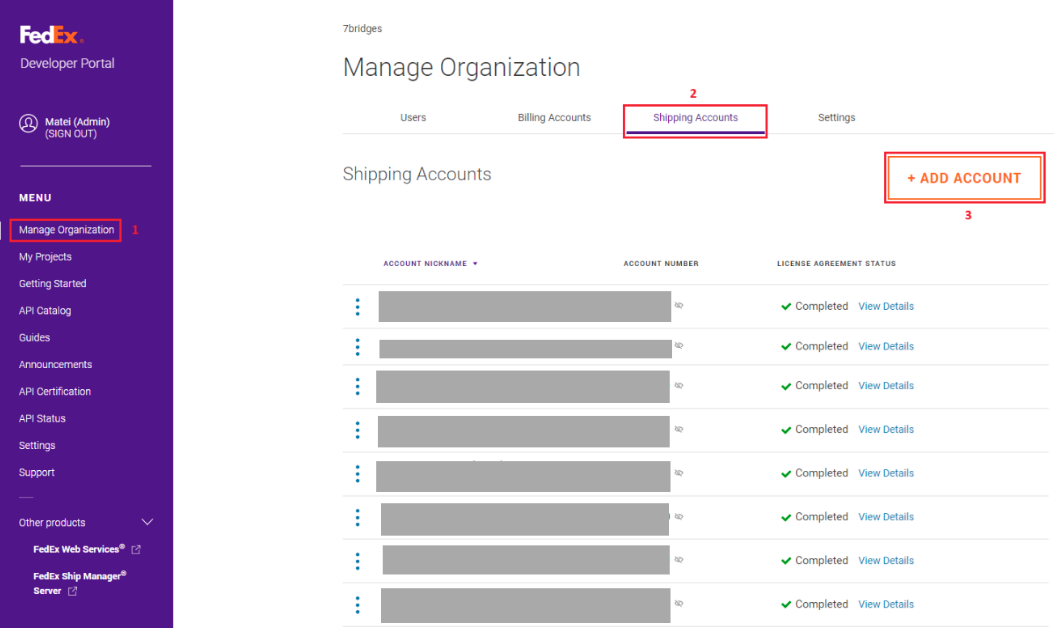Click the link icon next to the first account number
Image resolution: width=1054 pixels, height=629 pixels.
(x=679, y=307)
